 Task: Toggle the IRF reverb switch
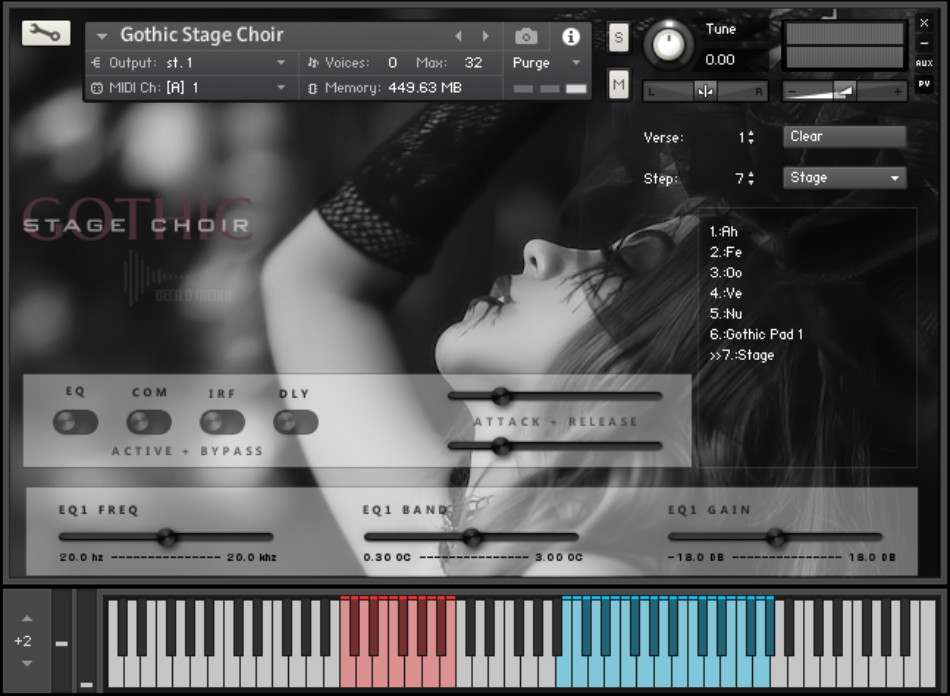point(222,422)
